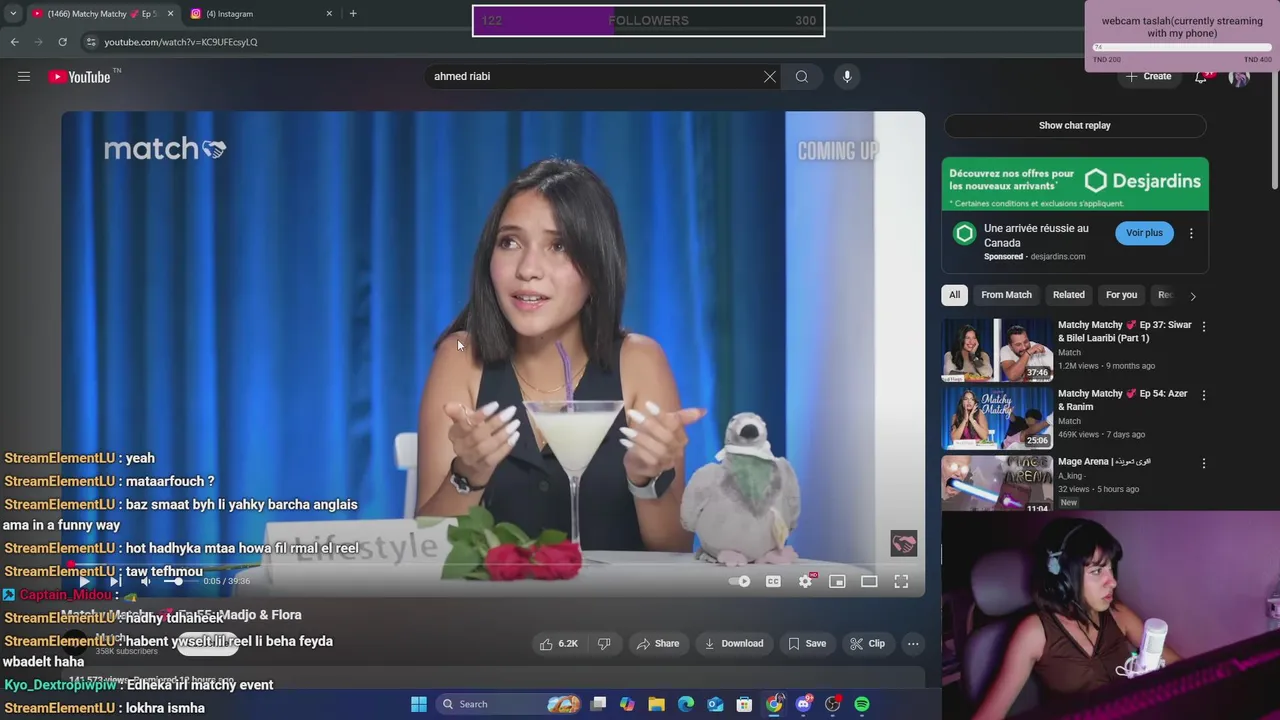This screenshot has width=1280, height=720.
Task: Select the From Match chip
Action: pos(1006,295)
